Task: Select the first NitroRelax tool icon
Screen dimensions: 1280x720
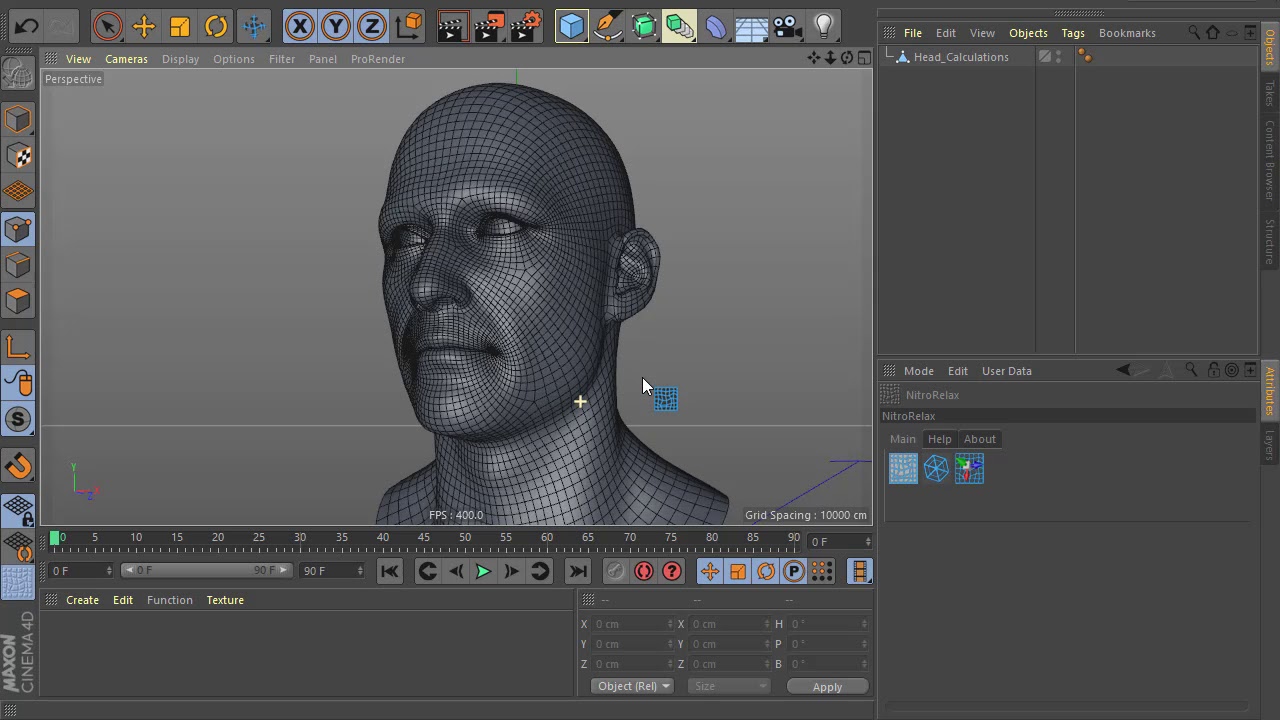Action: pos(903,468)
